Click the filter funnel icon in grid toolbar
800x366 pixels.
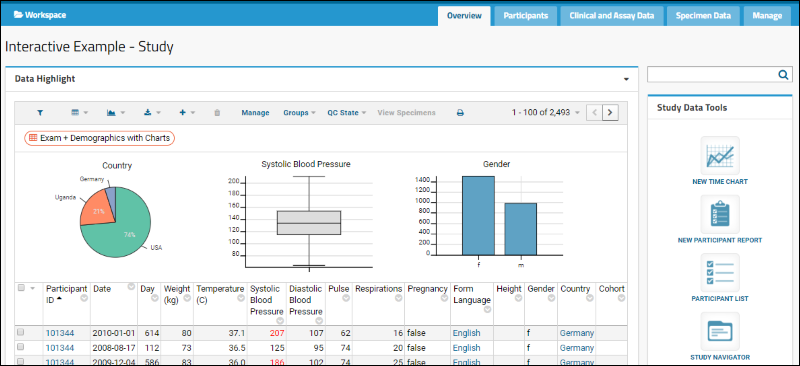click(x=40, y=113)
